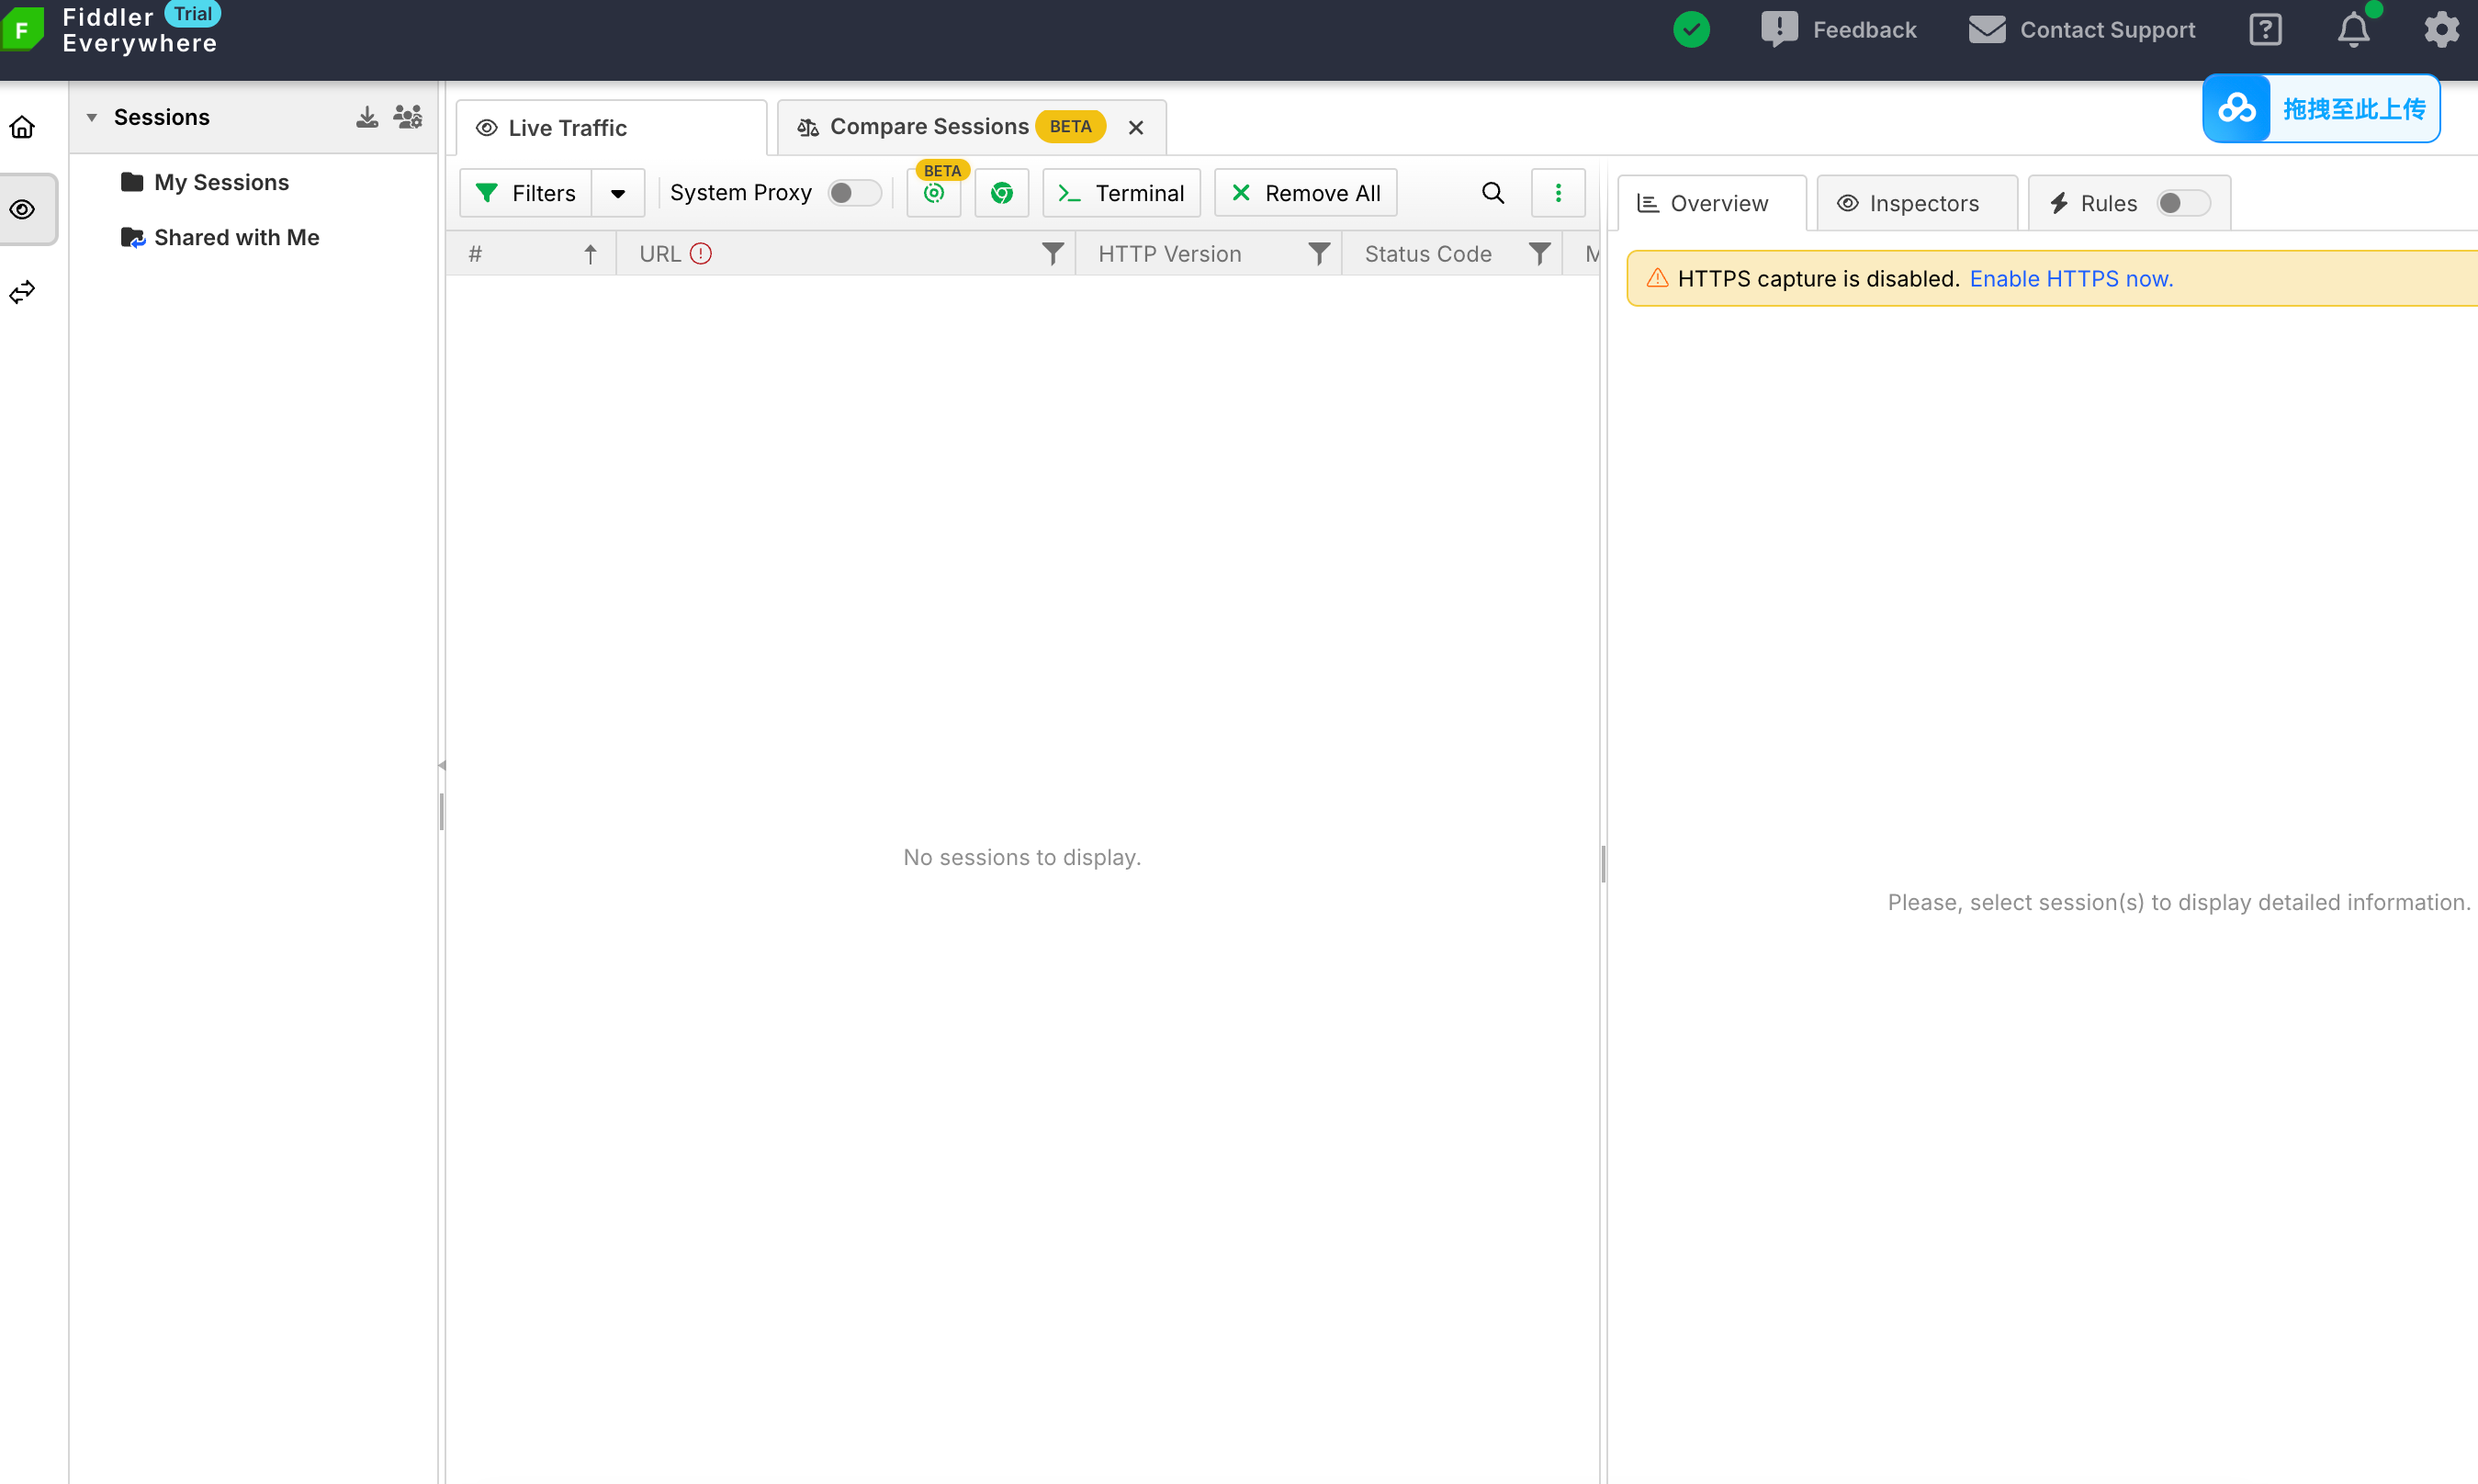Screen dimensions: 2478x1484
Task: Switch to Compare Sessions tab
Action: 929,127
